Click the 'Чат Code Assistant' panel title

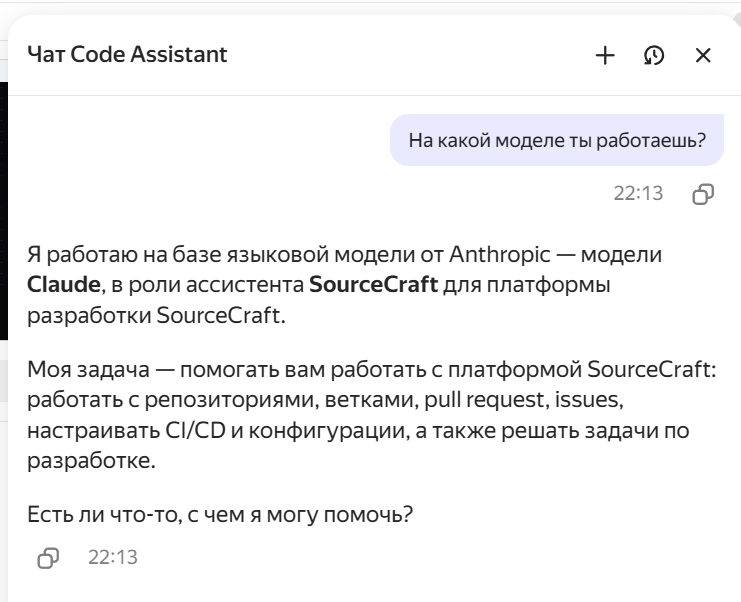coord(127,54)
